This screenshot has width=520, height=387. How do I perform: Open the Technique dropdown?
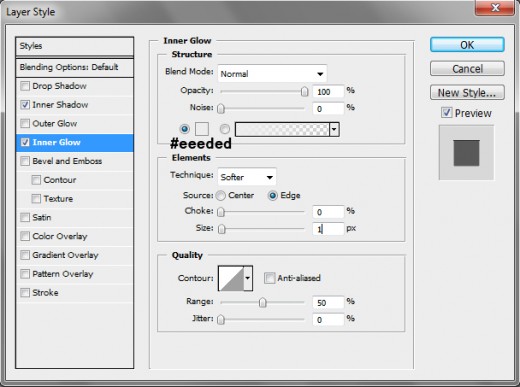coord(247,177)
